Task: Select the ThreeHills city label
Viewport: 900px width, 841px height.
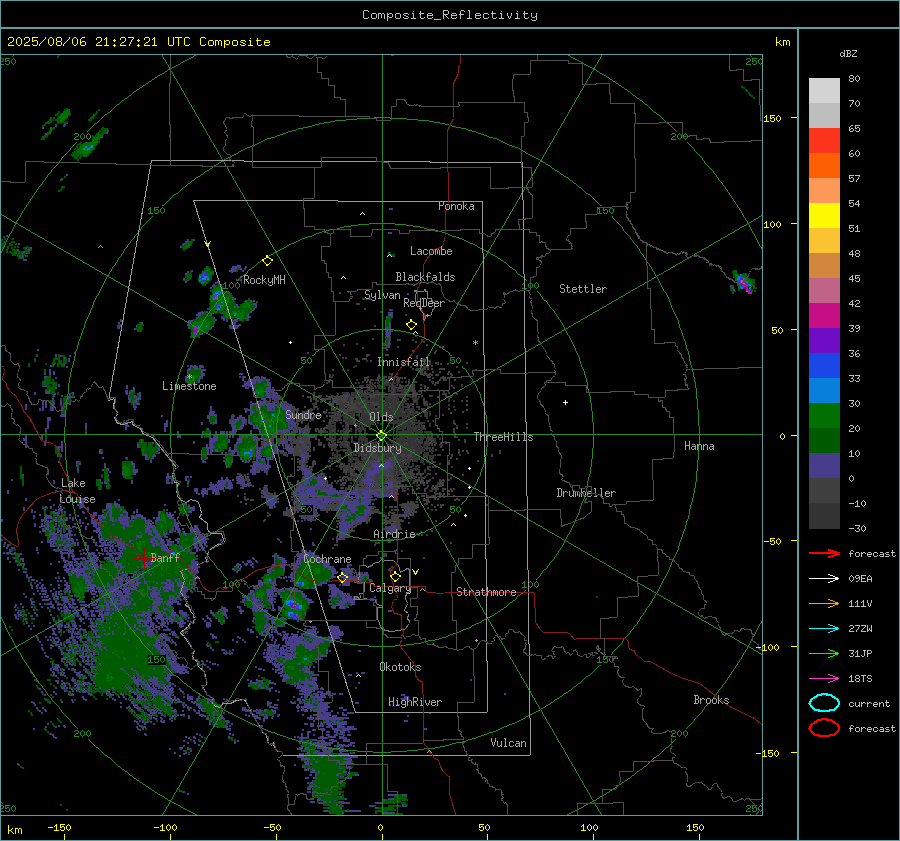Action: click(503, 437)
